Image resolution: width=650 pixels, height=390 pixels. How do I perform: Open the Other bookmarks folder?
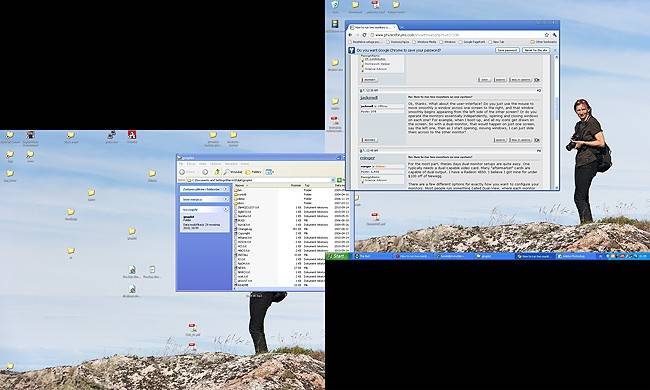(543, 42)
